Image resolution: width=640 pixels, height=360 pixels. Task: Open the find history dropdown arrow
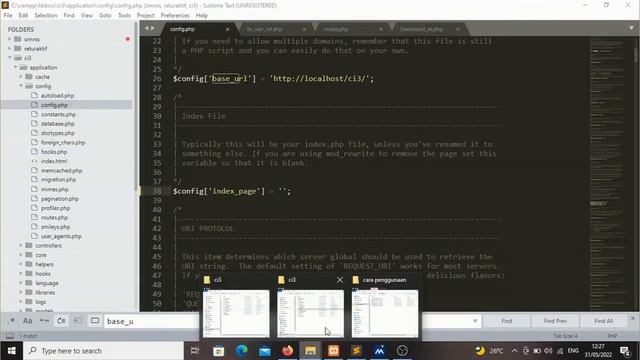475,321
